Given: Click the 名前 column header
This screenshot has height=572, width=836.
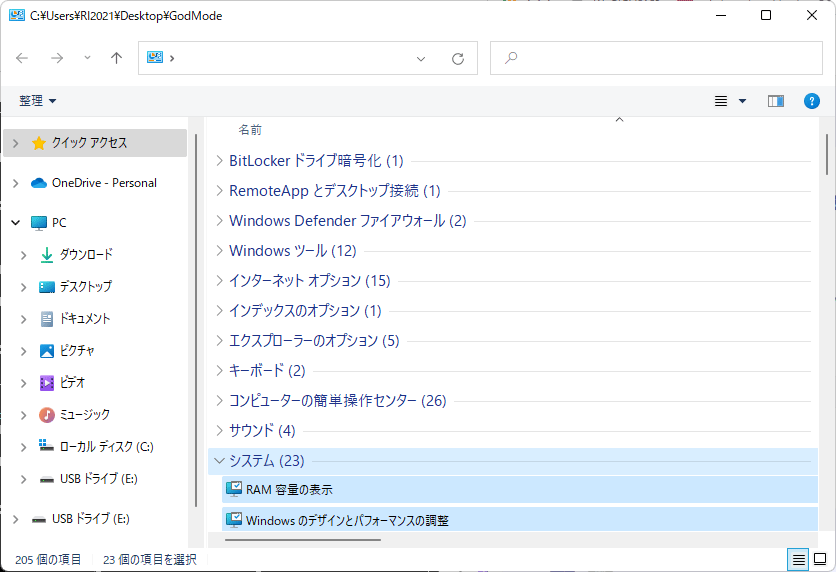Looking at the screenshot, I should point(250,130).
